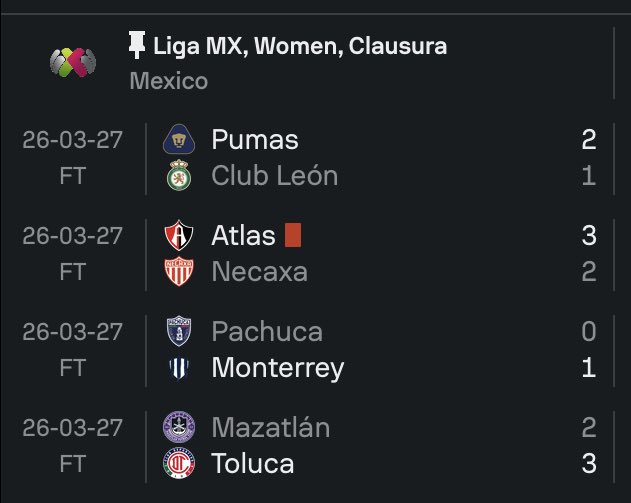Viewport: 631px width, 503px height.
Task: Click the Necaxa team name
Action: [x=259, y=272]
